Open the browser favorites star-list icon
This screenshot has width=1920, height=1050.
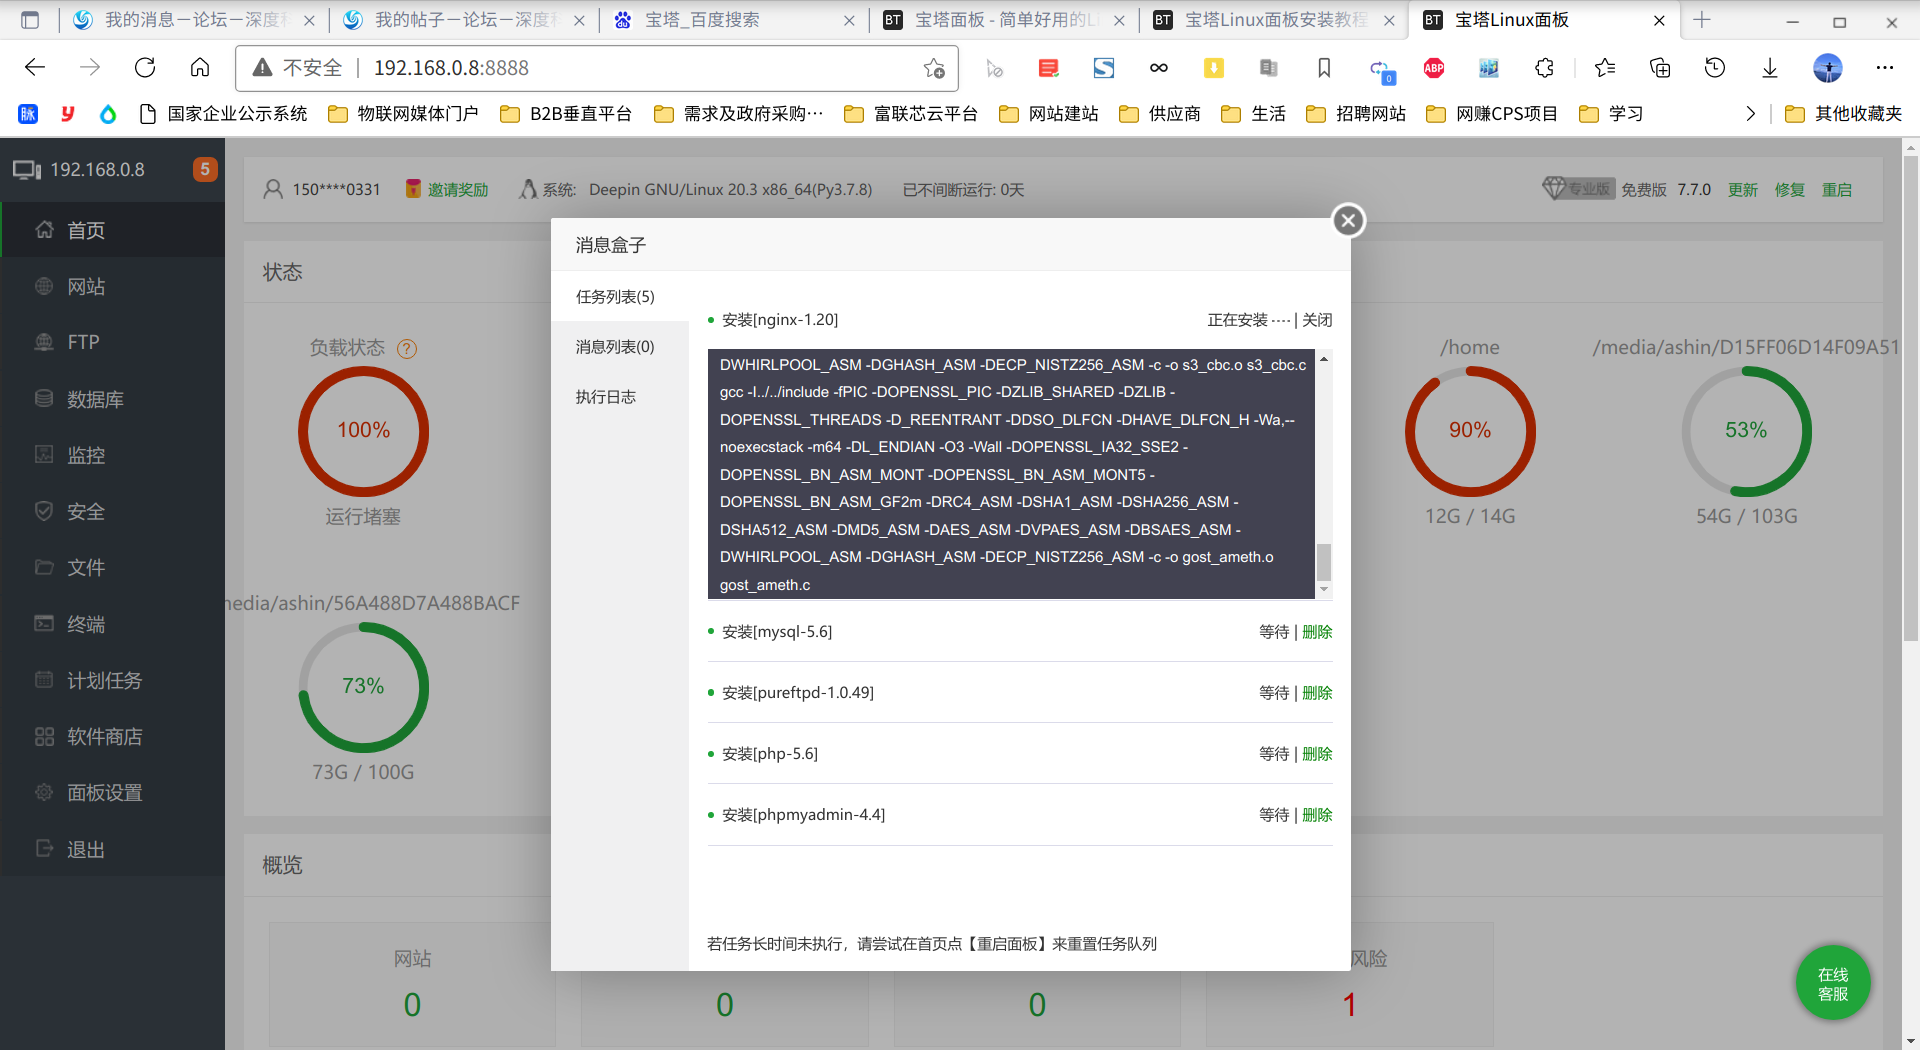(x=1605, y=68)
